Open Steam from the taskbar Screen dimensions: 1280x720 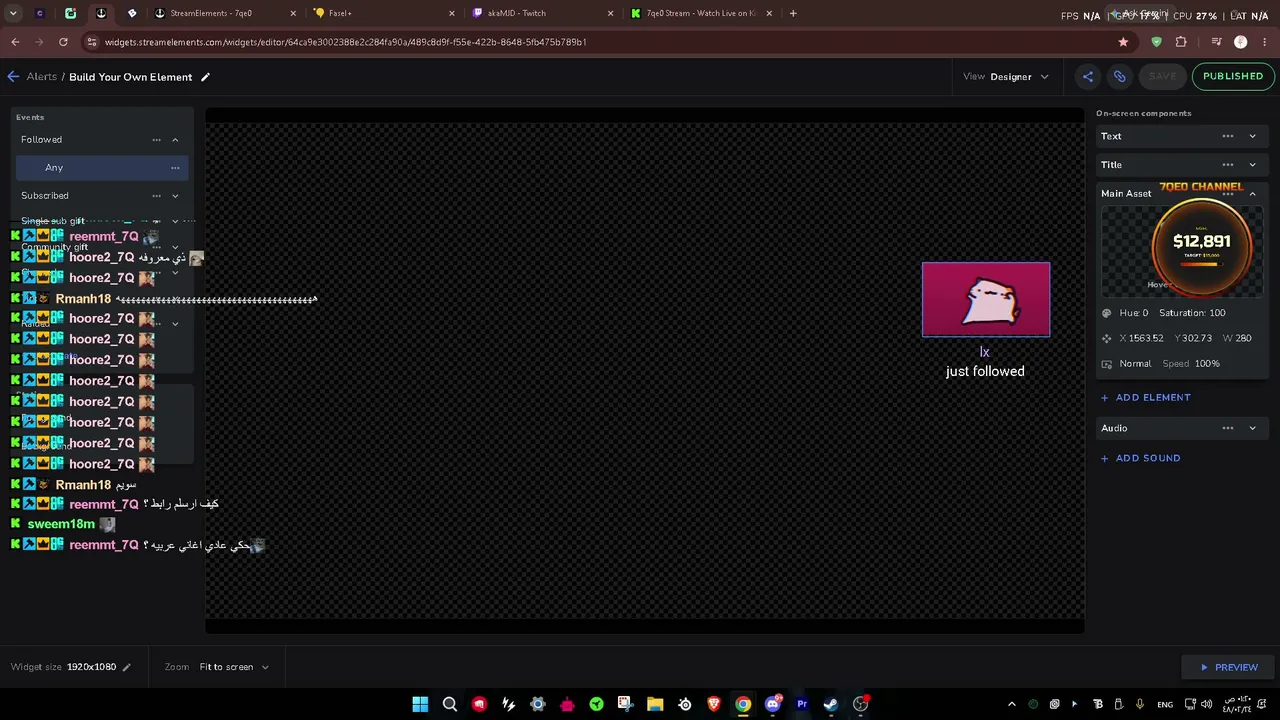coord(831,704)
